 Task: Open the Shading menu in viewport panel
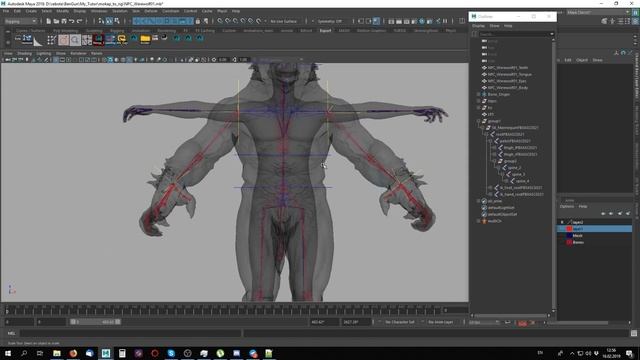click(24, 53)
